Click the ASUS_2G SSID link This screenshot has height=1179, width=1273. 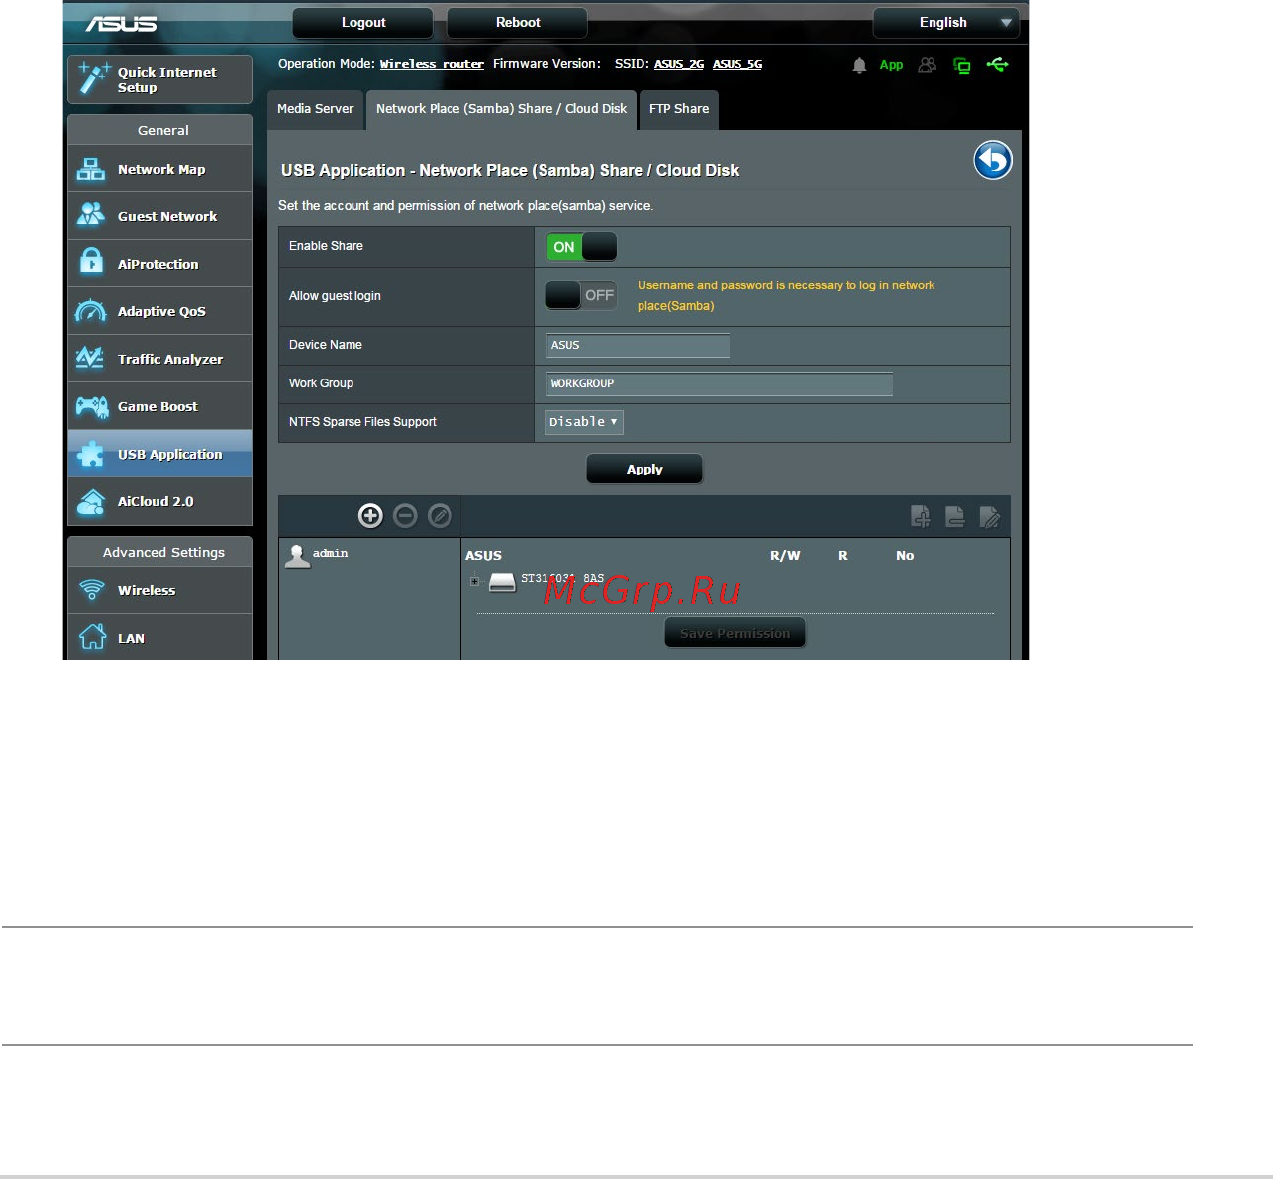pos(679,64)
